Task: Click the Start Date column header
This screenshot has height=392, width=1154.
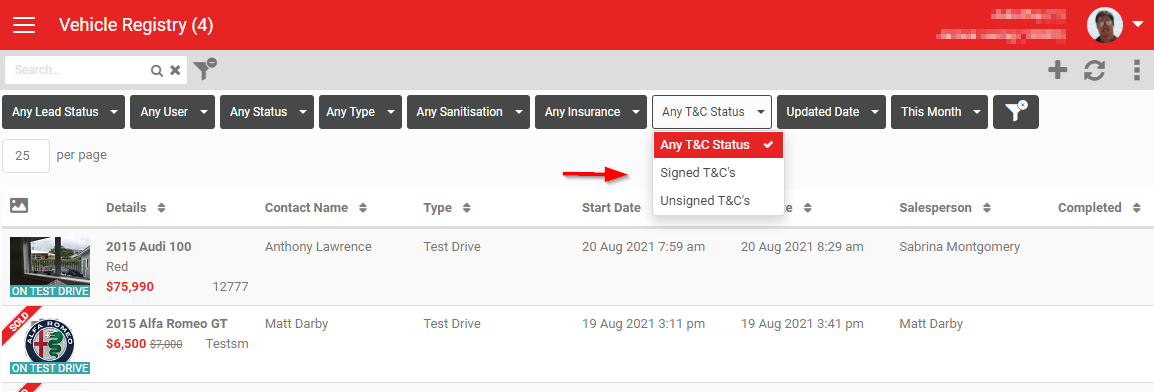Action: [611, 208]
